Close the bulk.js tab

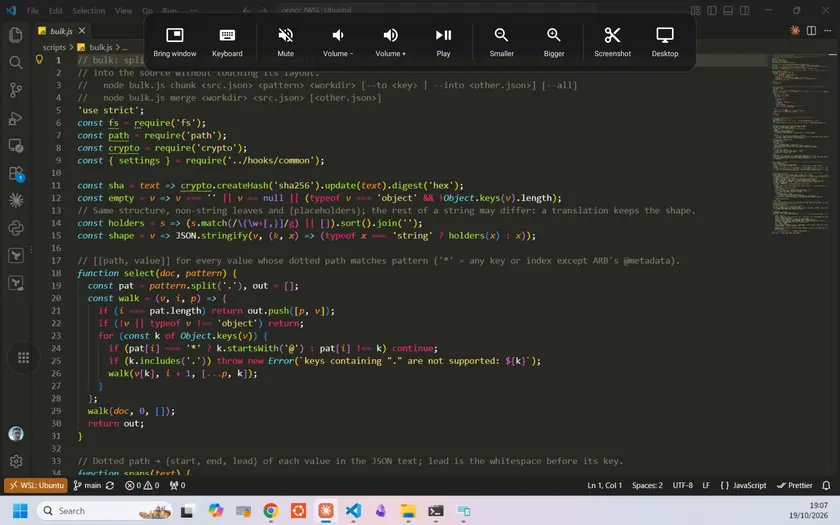[81, 31]
